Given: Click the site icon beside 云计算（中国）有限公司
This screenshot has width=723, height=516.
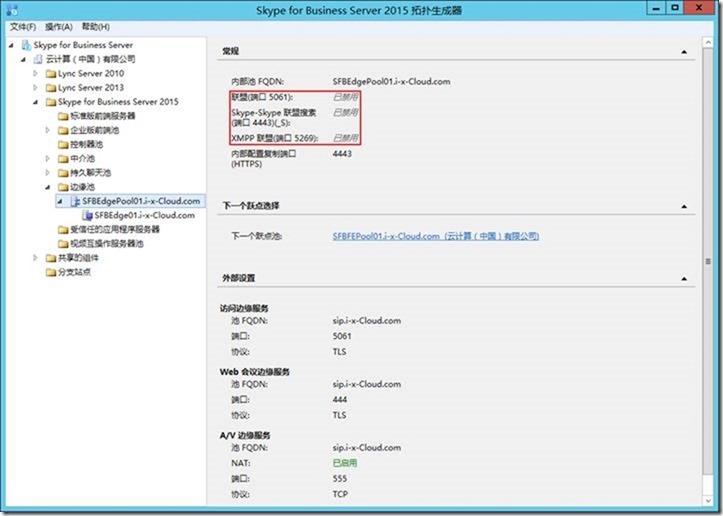Looking at the screenshot, I should 38,59.
